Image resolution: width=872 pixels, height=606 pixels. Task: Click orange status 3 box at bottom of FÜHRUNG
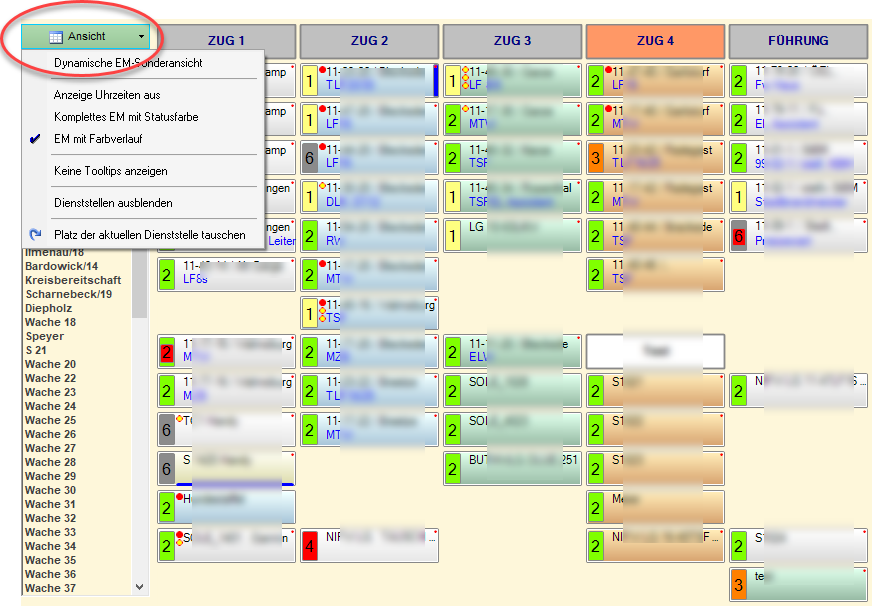tap(739, 584)
